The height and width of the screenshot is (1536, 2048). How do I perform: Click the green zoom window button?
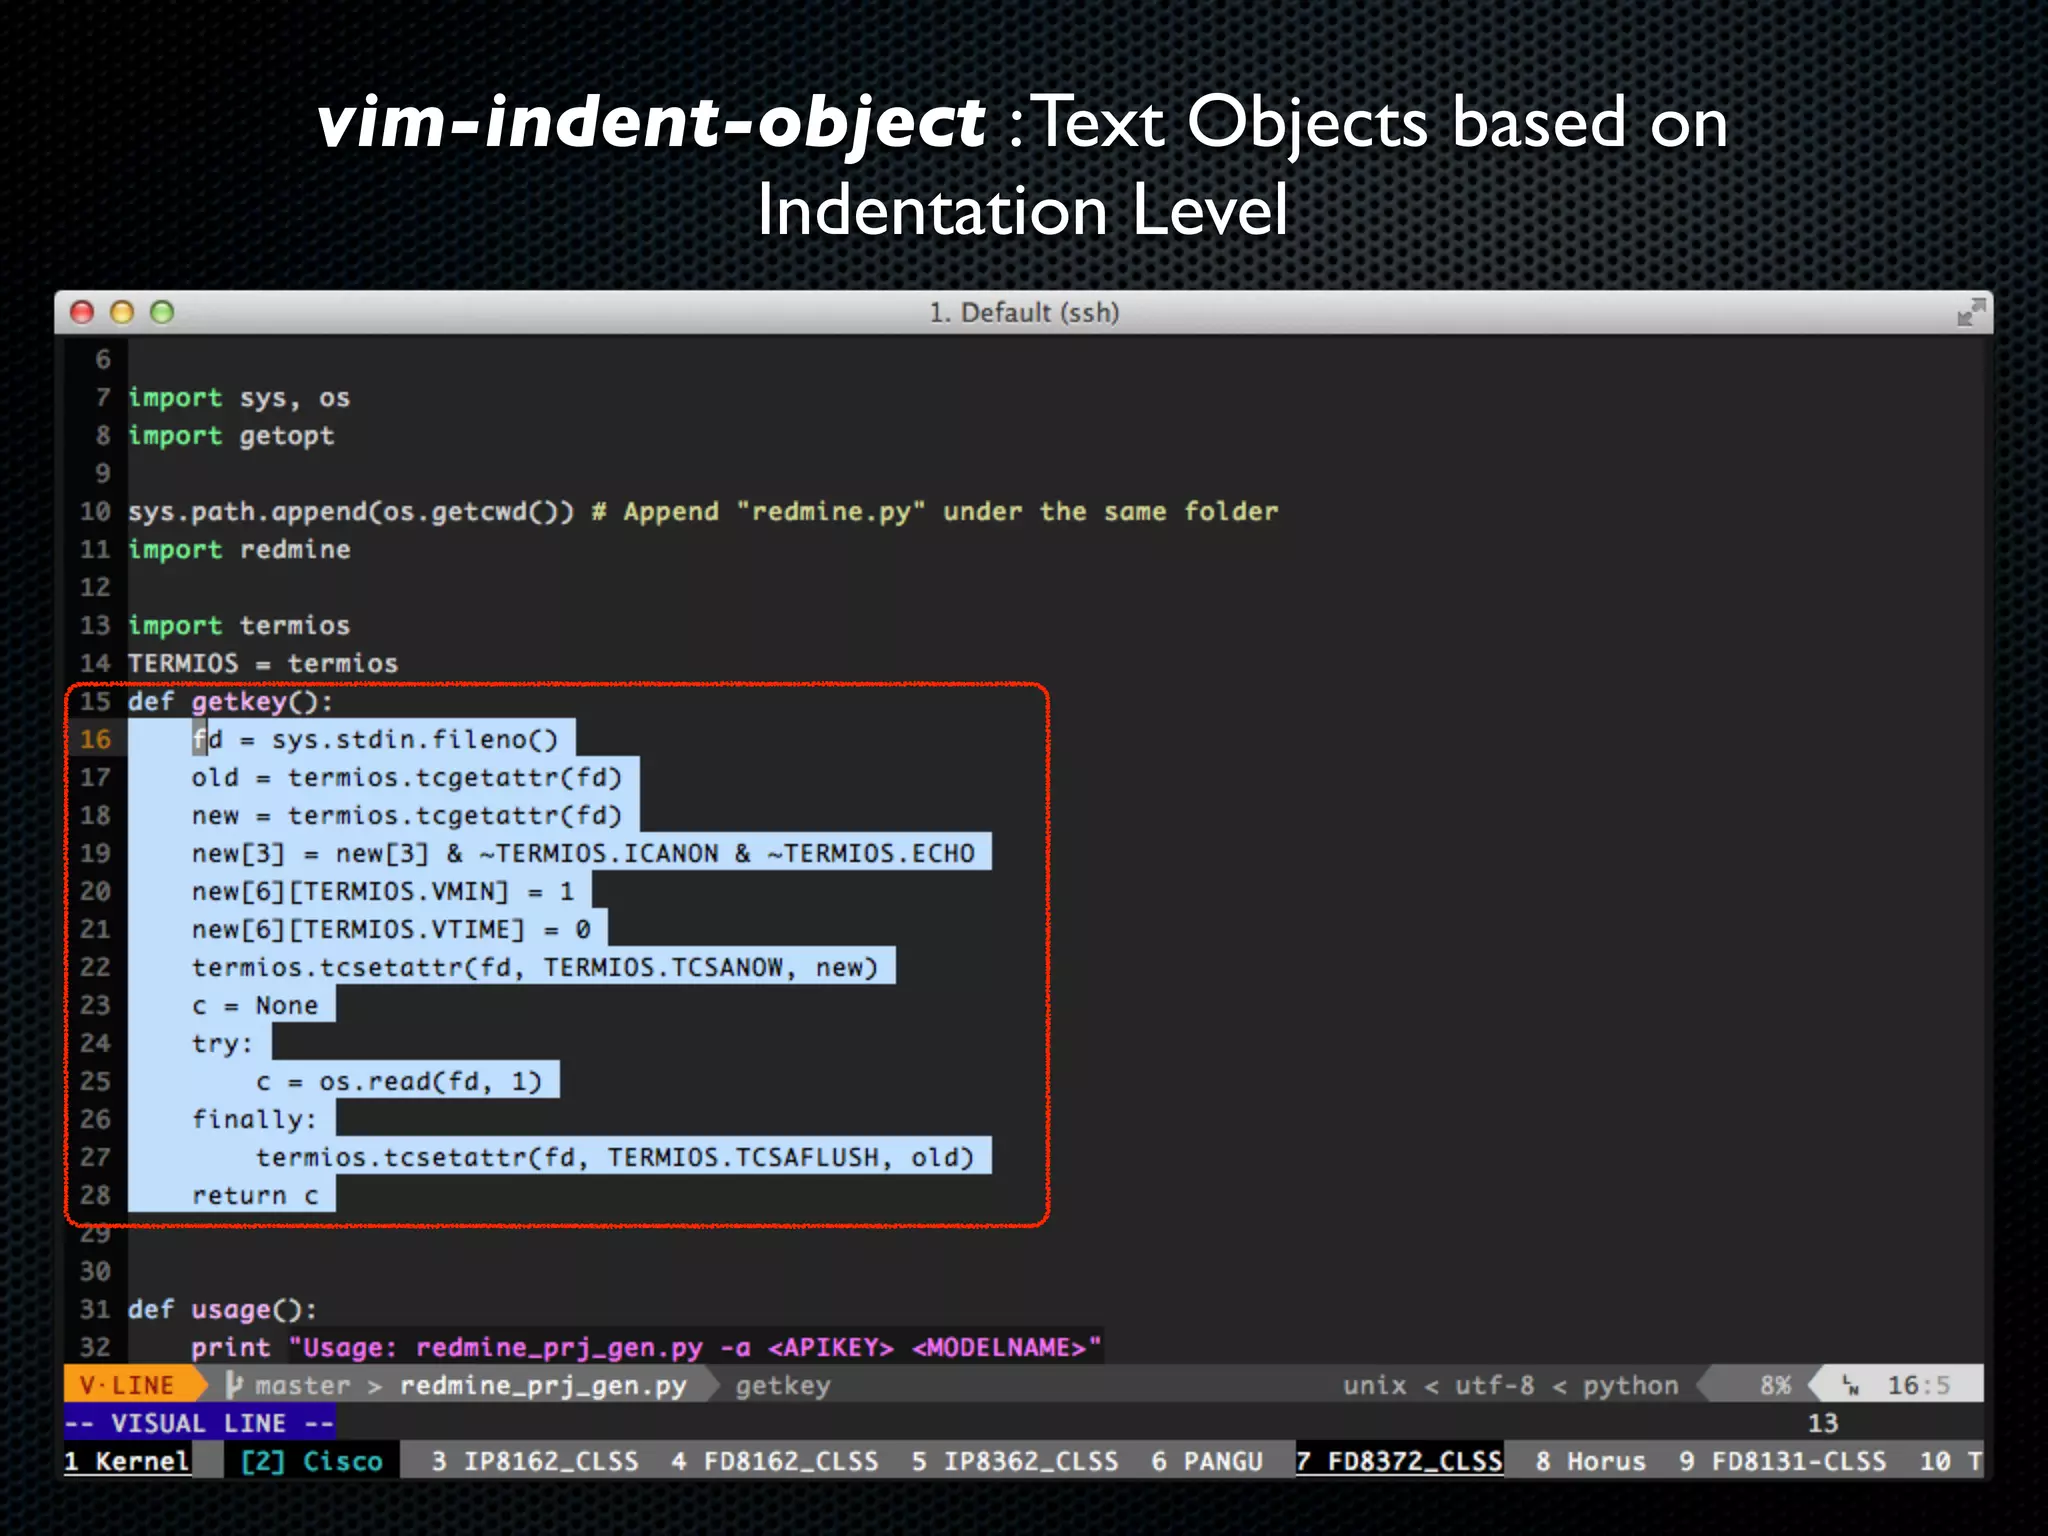[x=162, y=313]
